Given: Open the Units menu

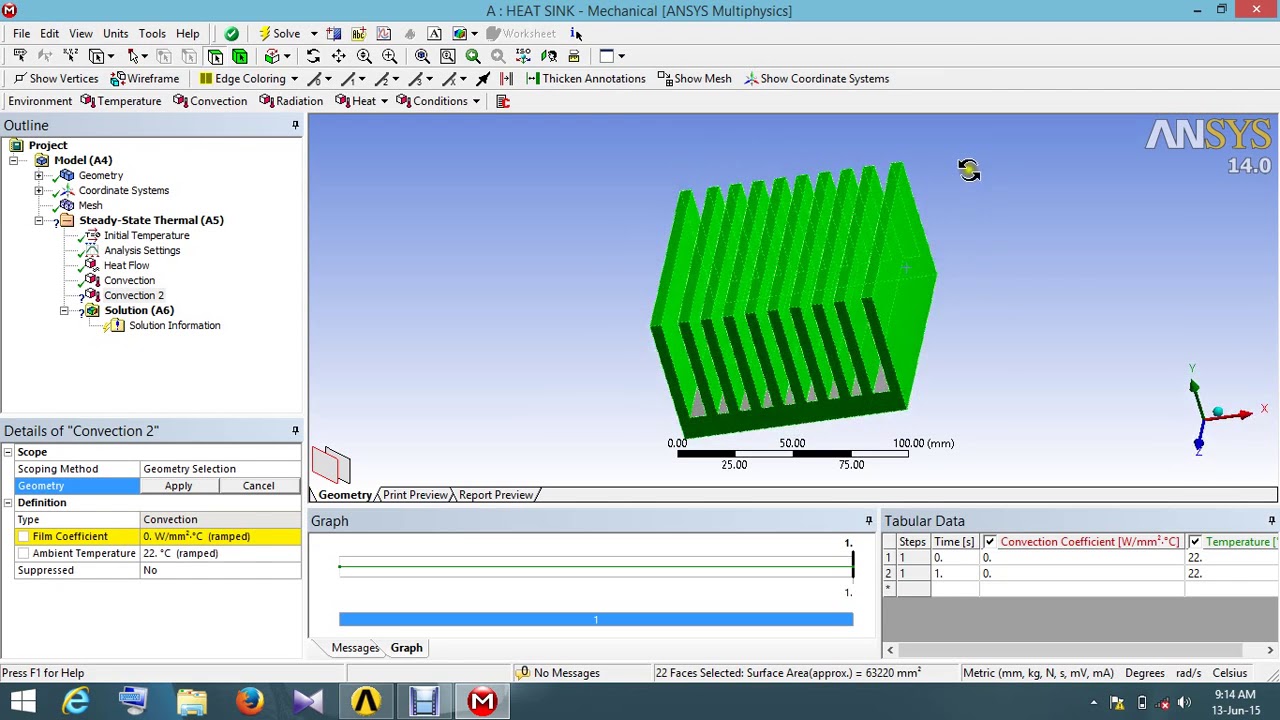Looking at the screenshot, I should [116, 34].
